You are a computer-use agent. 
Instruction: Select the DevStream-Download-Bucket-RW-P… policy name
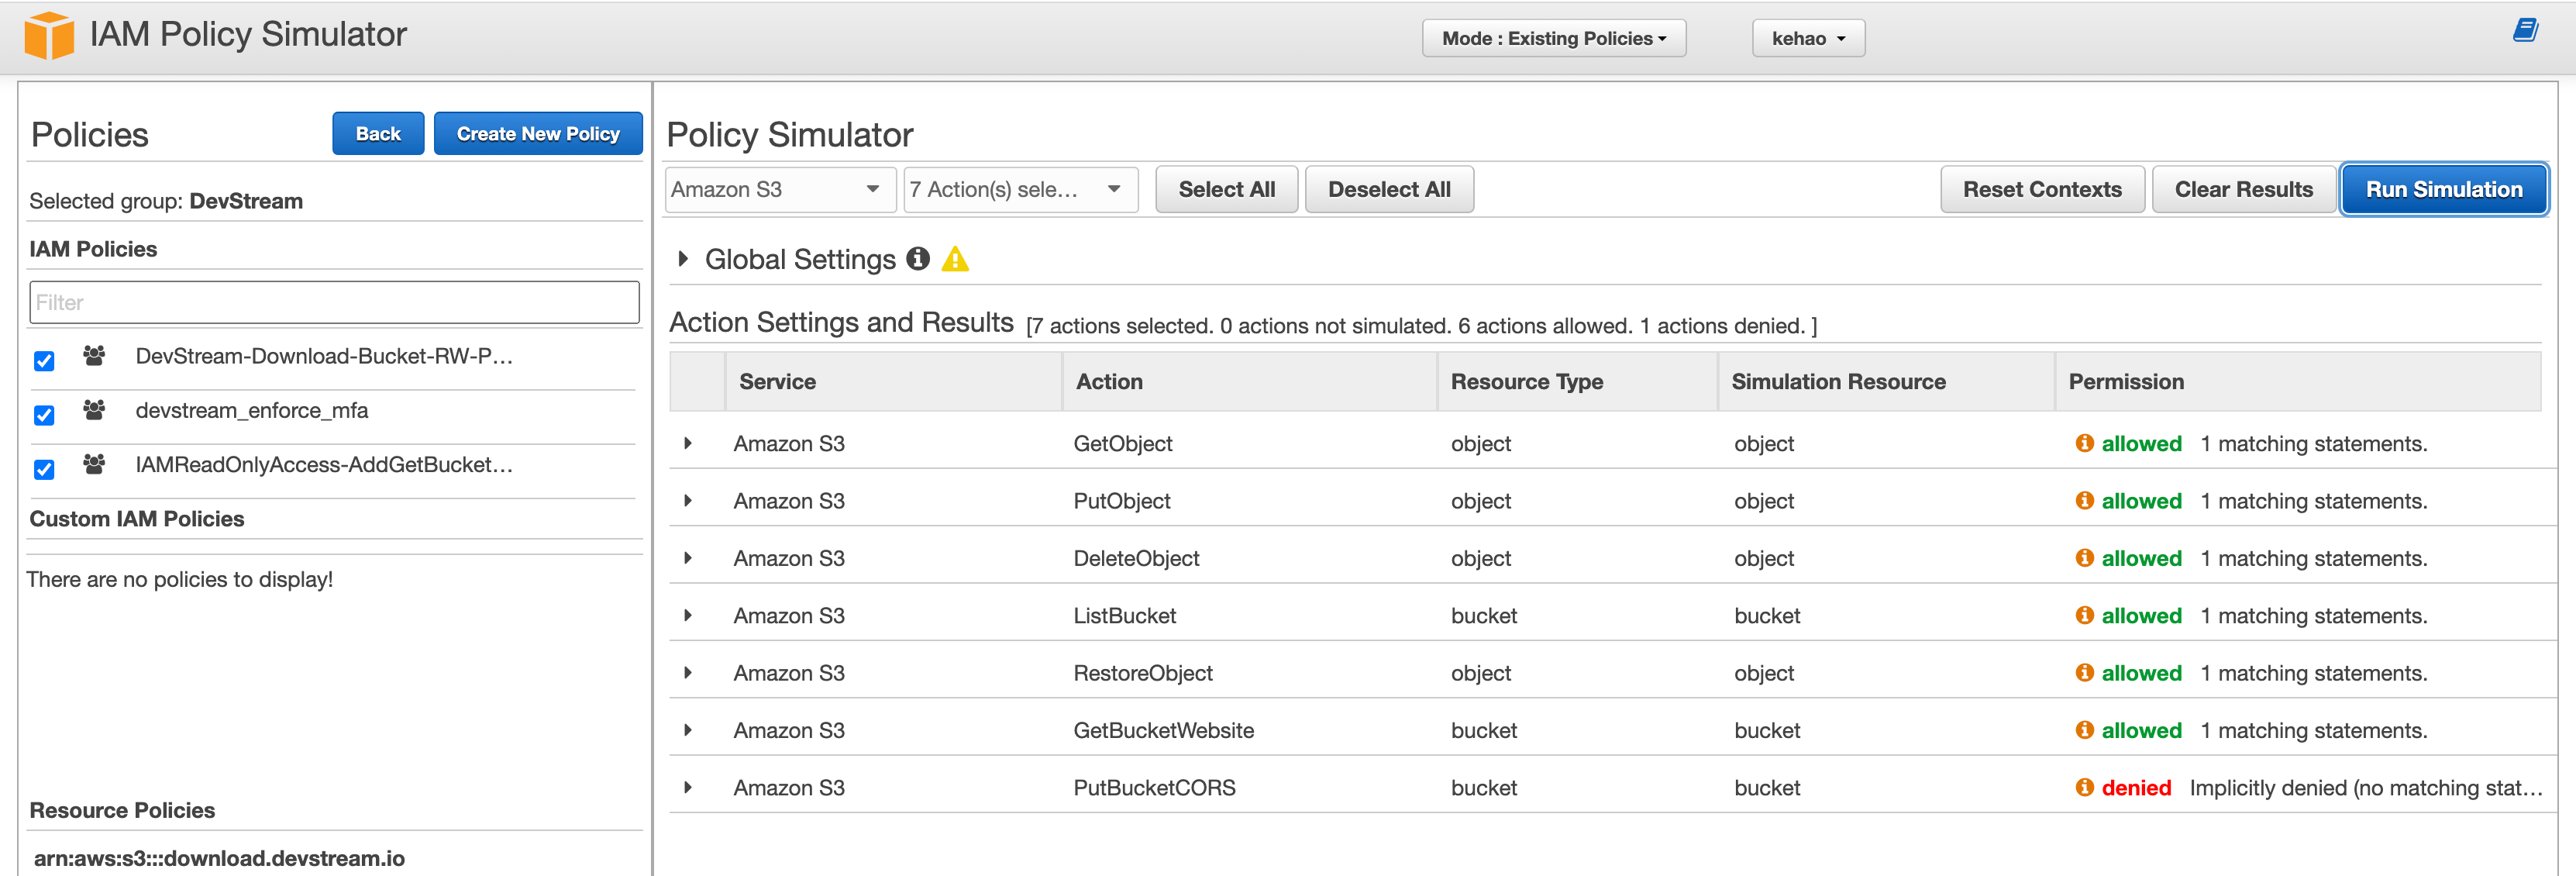[324, 356]
